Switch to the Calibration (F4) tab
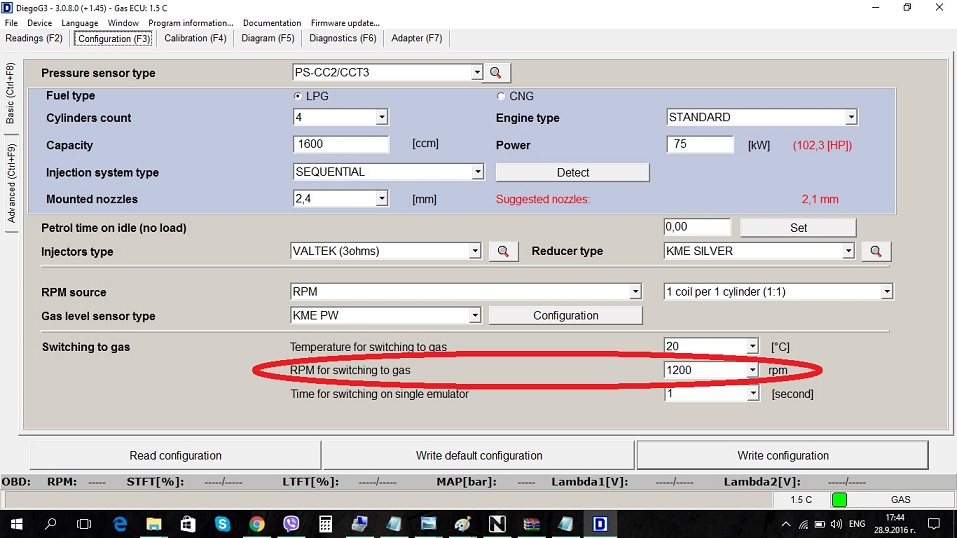 pos(195,39)
